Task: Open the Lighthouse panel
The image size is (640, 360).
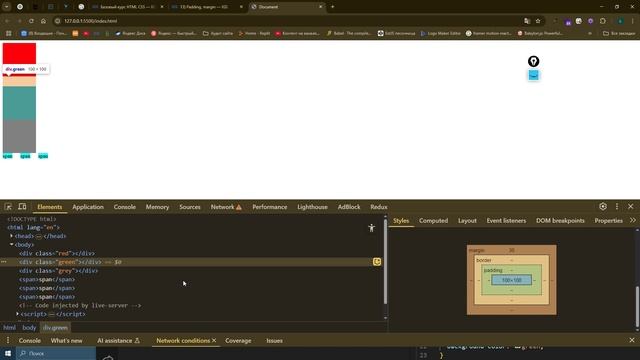Action: click(312, 207)
